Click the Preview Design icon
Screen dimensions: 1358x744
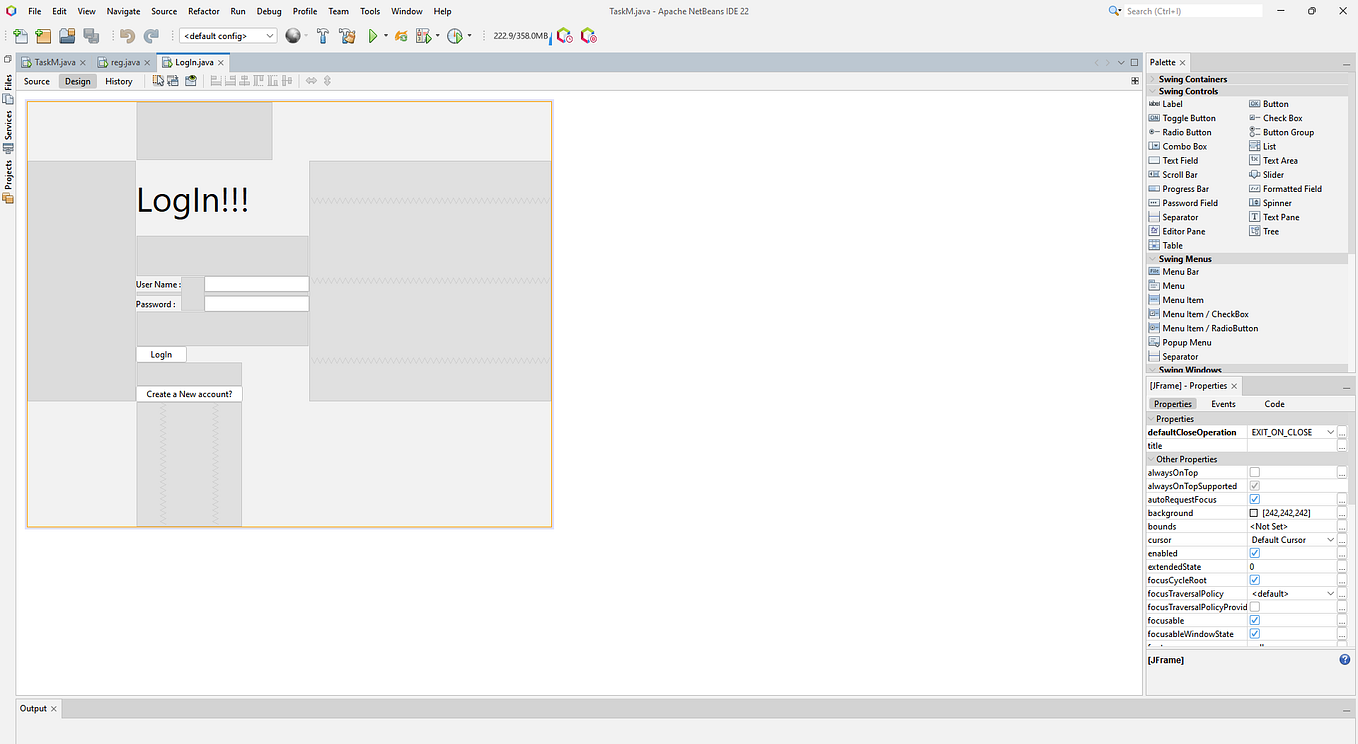191,81
